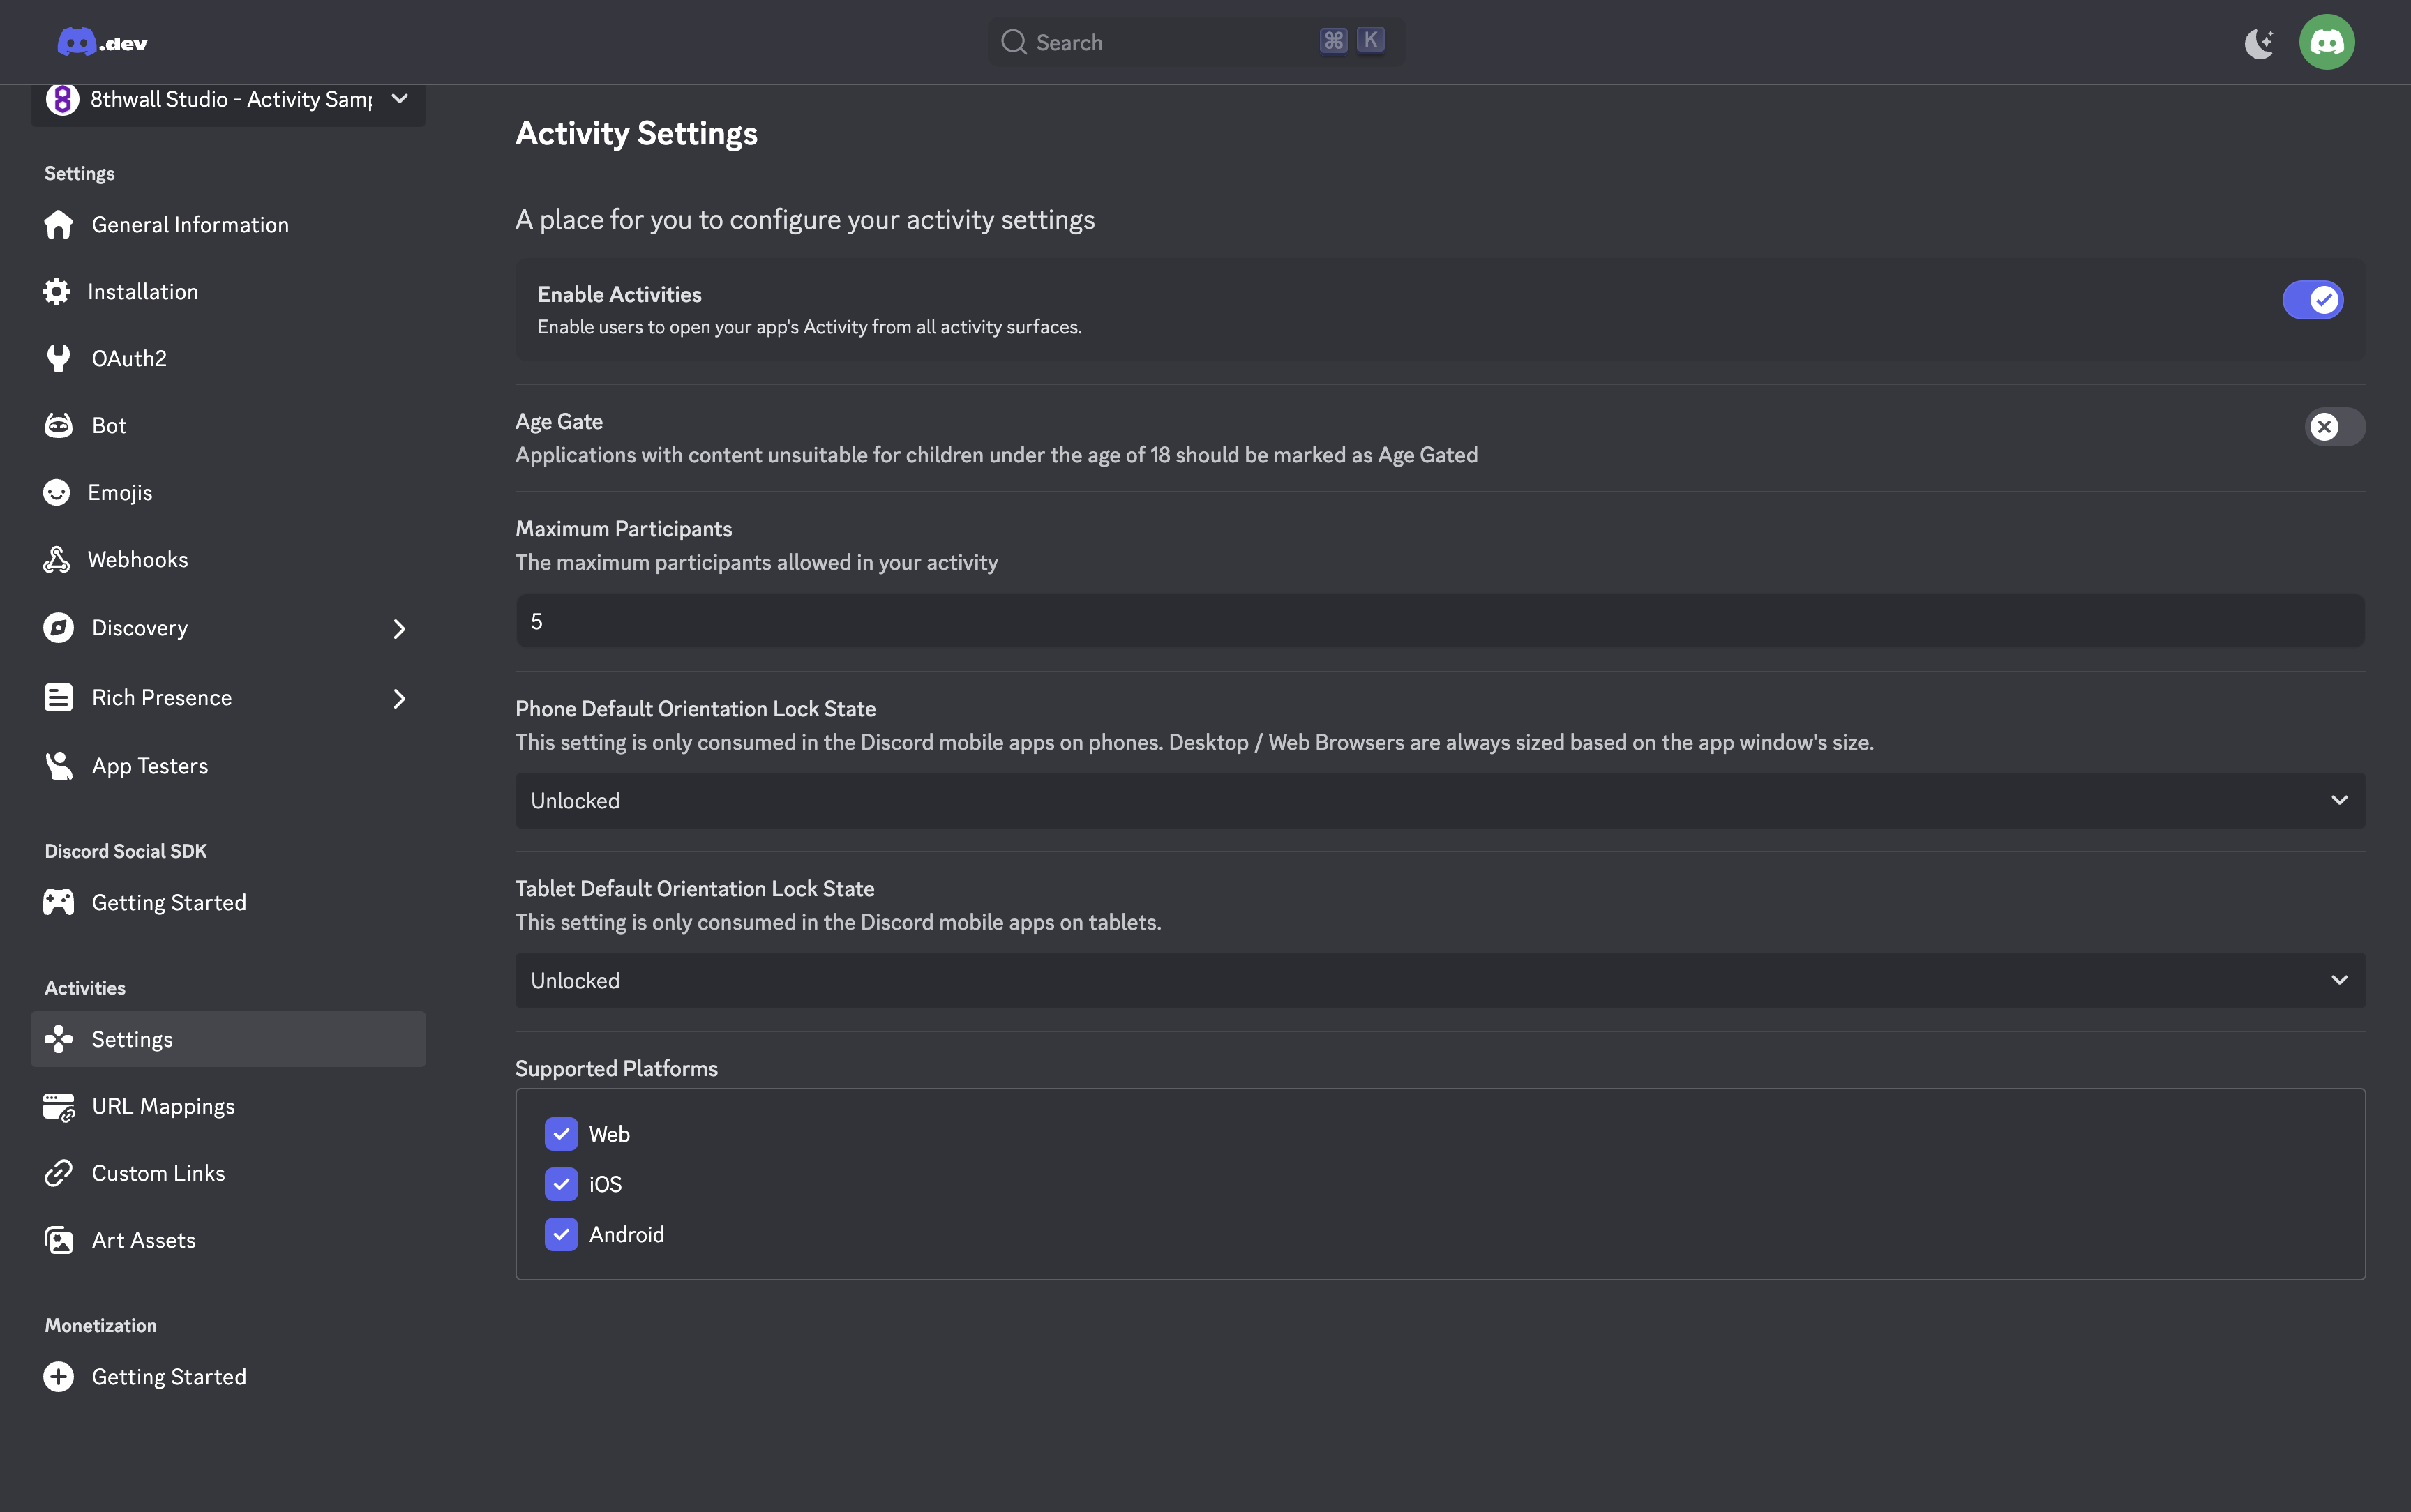Image resolution: width=2411 pixels, height=1512 pixels.
Task: Toggle the dark mode moon icon
Action: pyautogui.click(x=2258, y=41)
